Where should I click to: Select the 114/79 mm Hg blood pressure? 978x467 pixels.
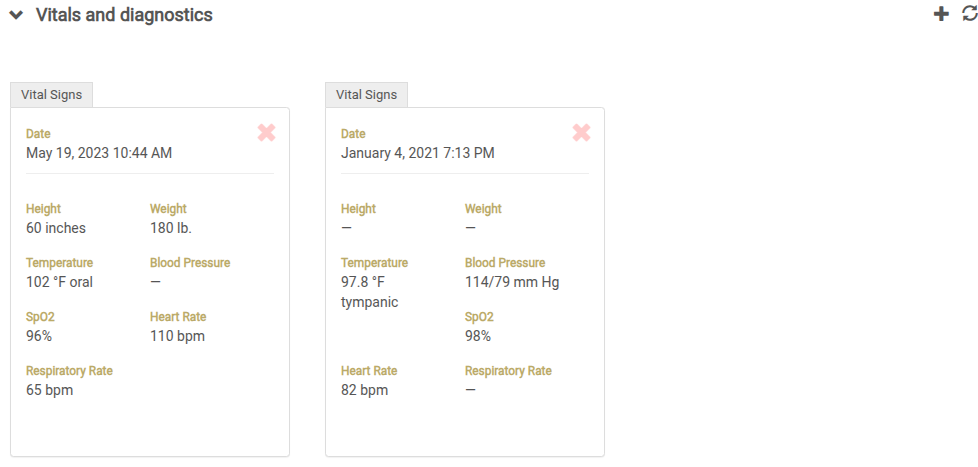click(x=512, y=282)
